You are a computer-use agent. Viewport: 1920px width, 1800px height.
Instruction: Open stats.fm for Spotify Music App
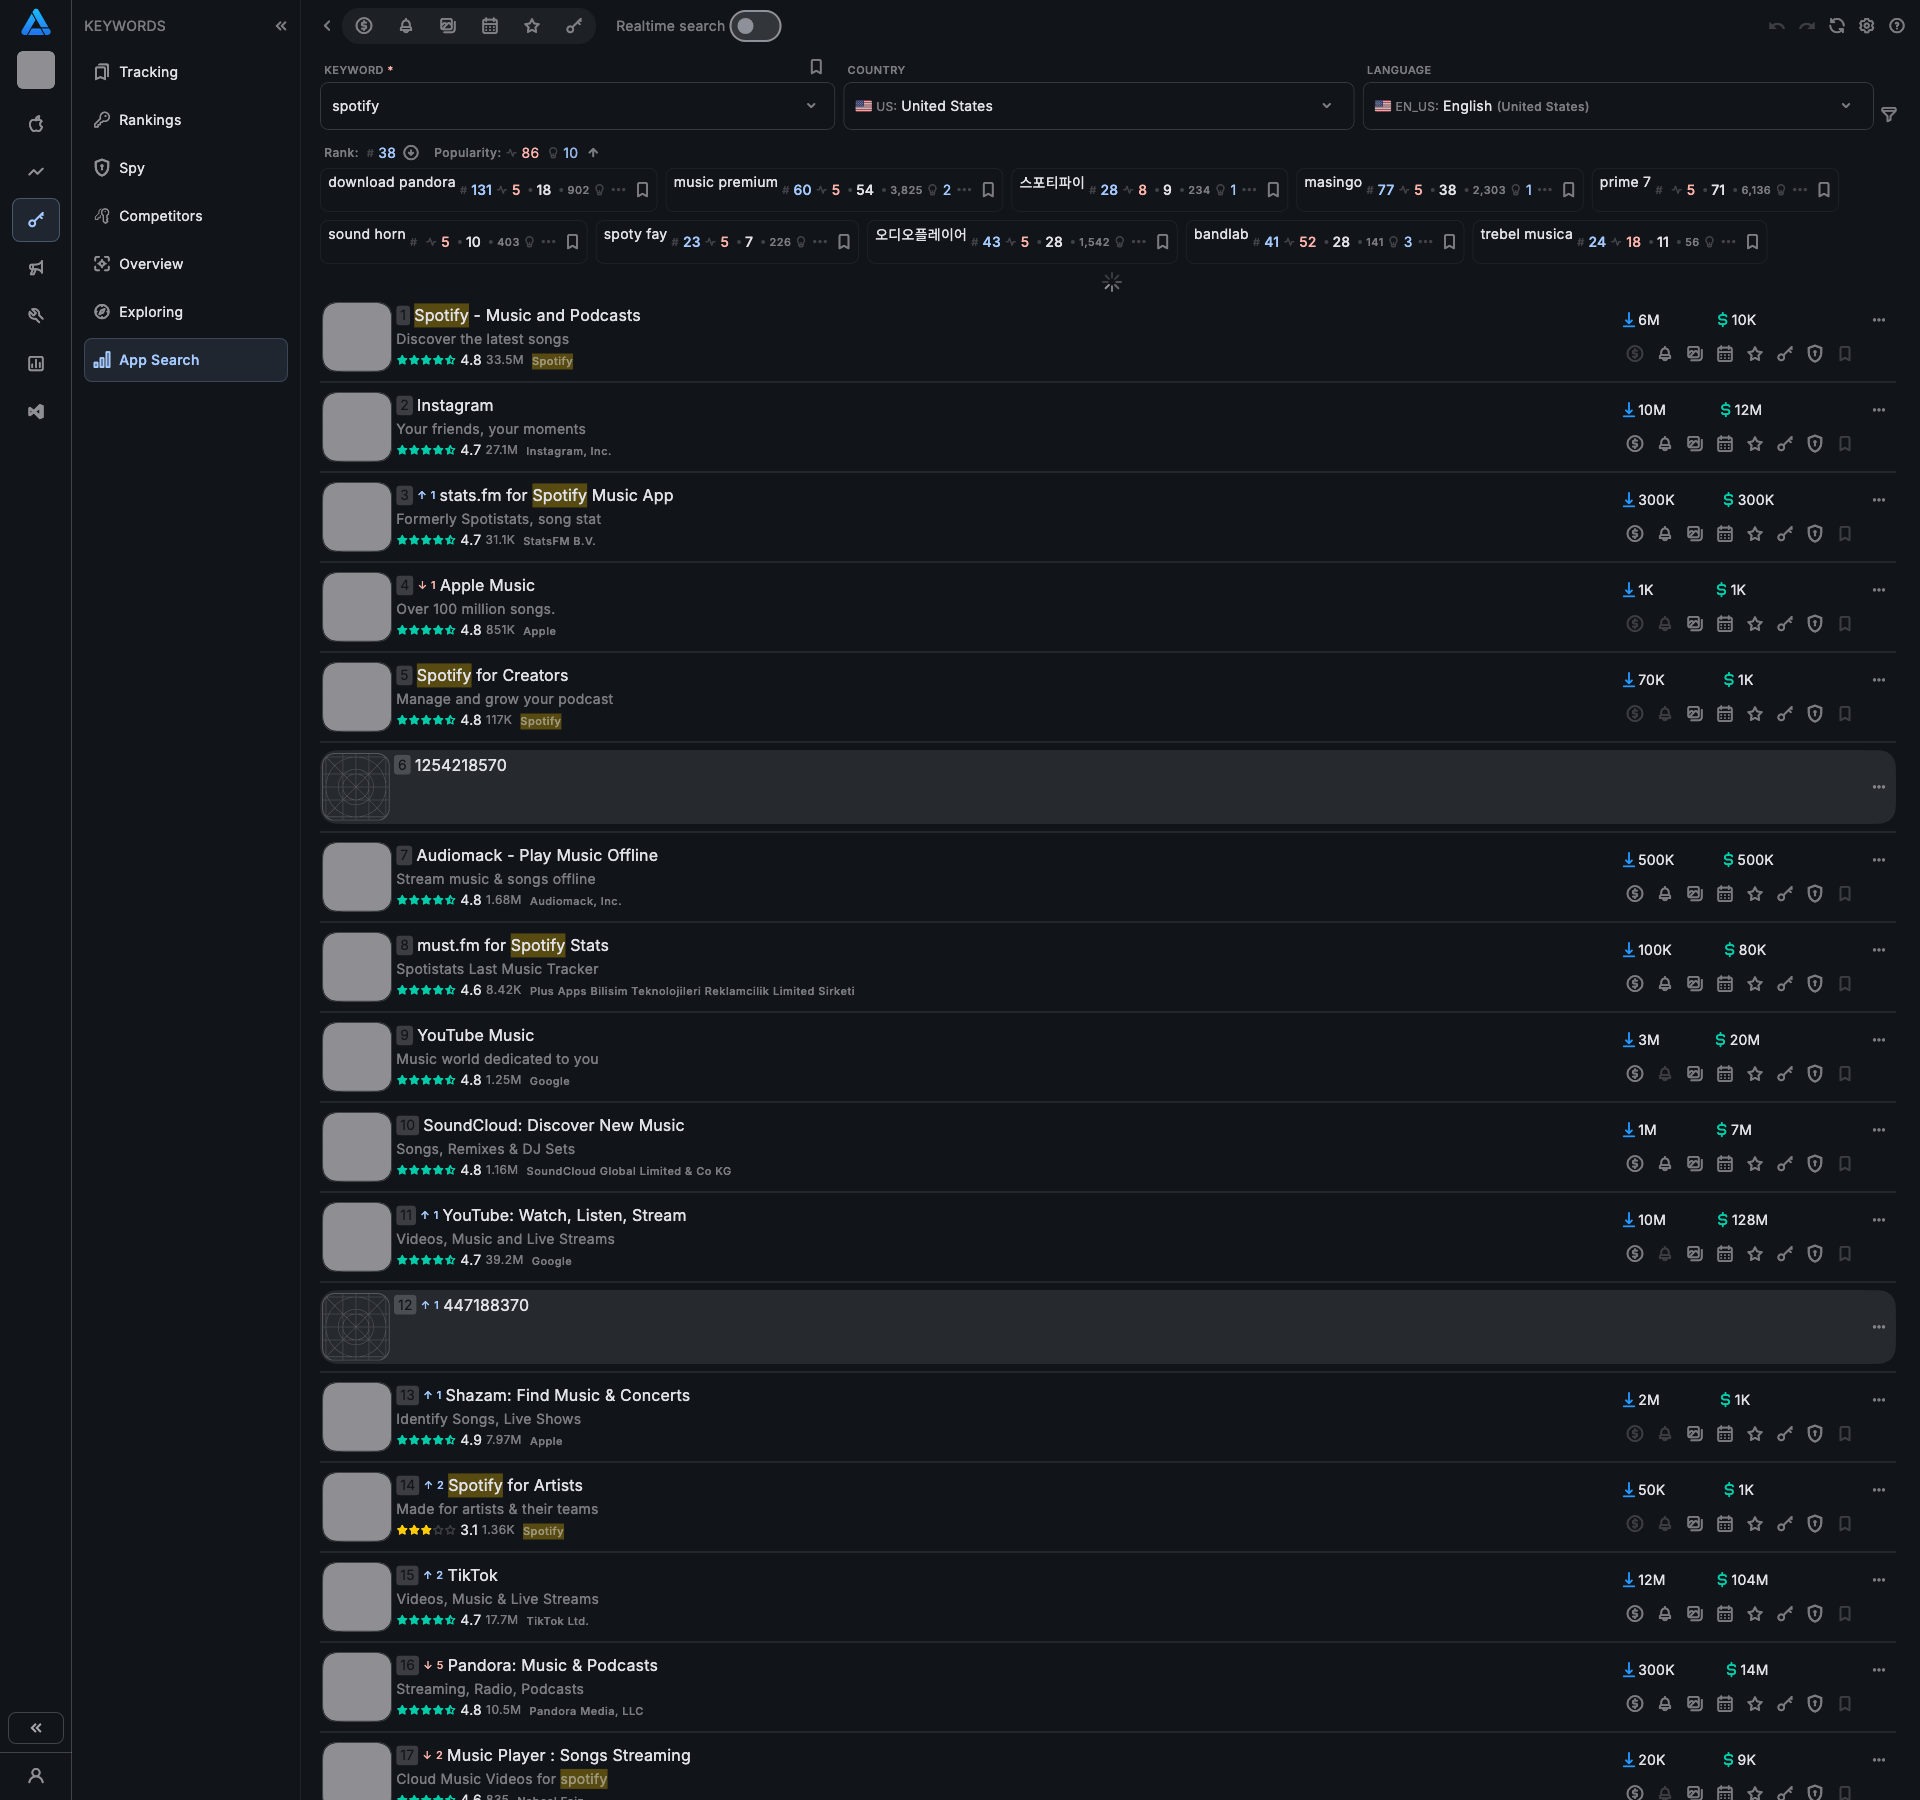point(556,496)
